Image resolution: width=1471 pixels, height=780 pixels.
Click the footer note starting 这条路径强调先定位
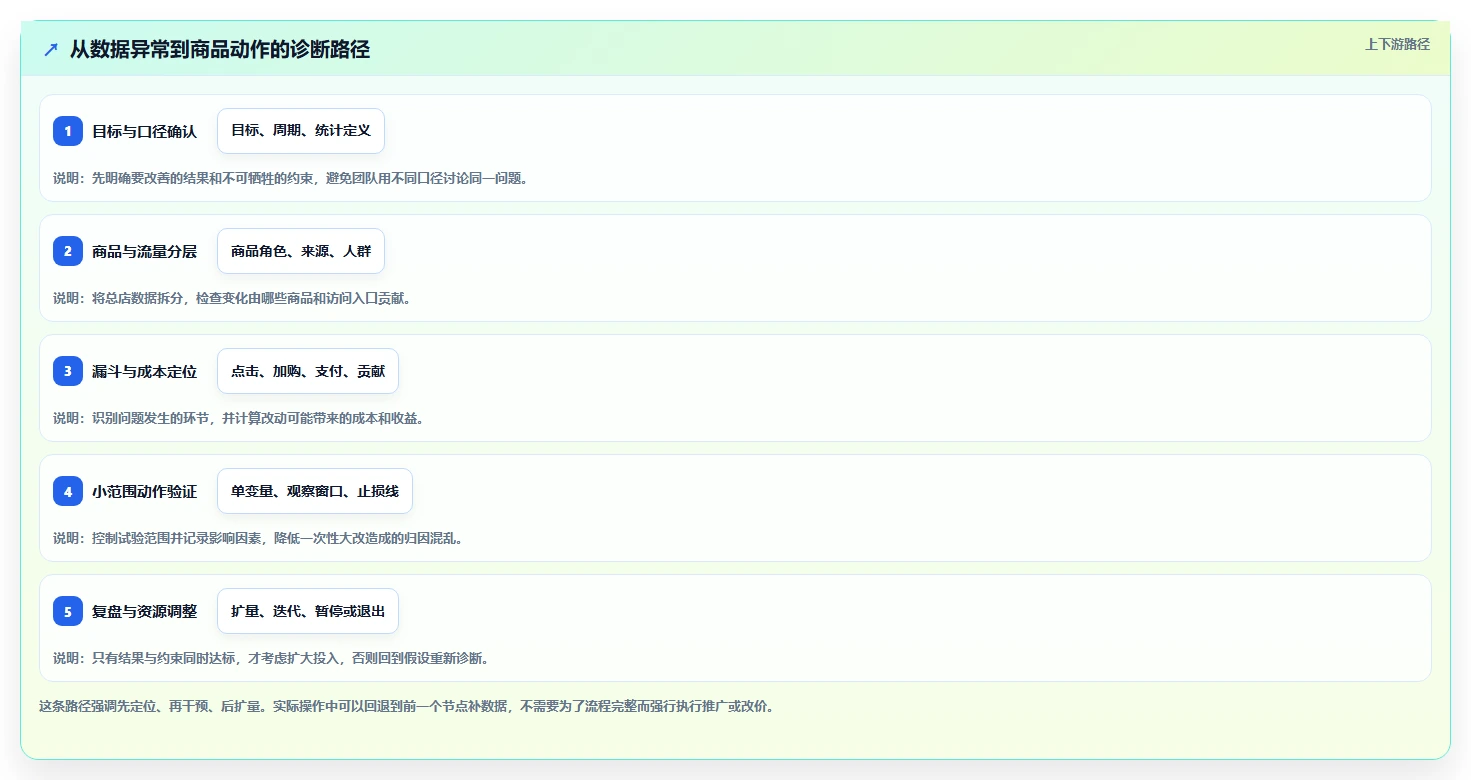(407, 706)
